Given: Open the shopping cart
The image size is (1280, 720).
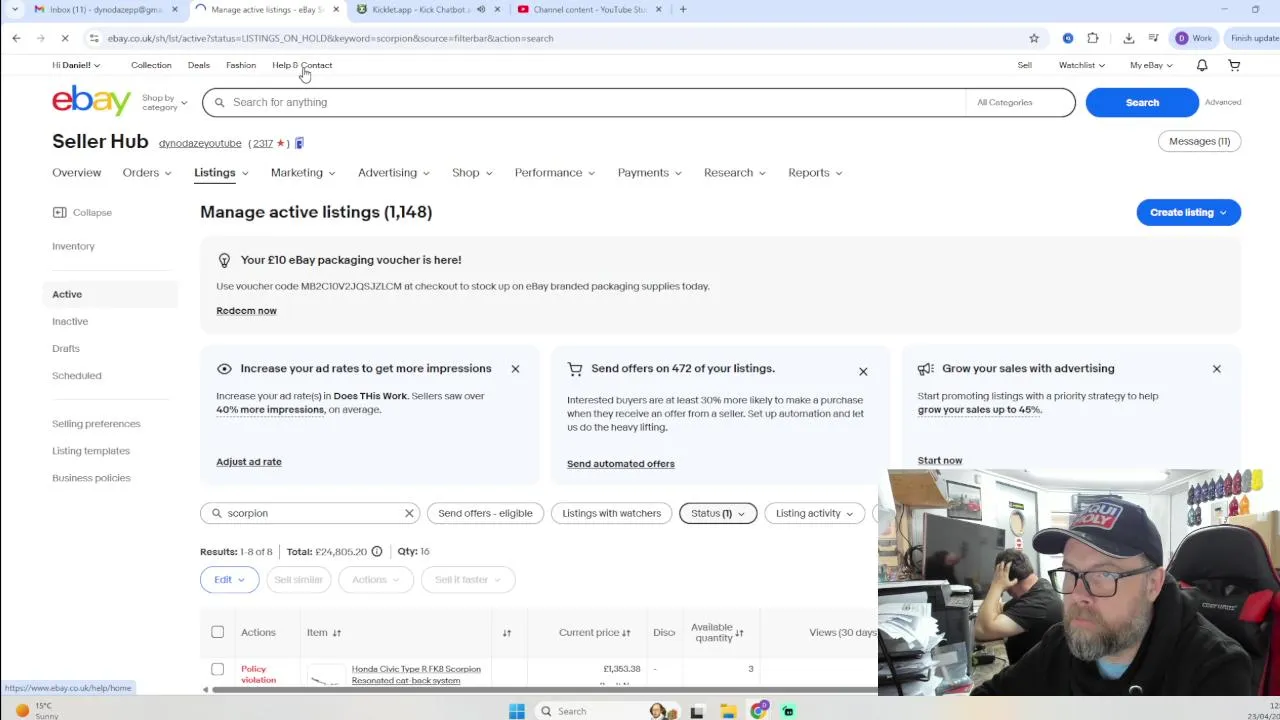Looking at the screenshot, I should 1234,65.
